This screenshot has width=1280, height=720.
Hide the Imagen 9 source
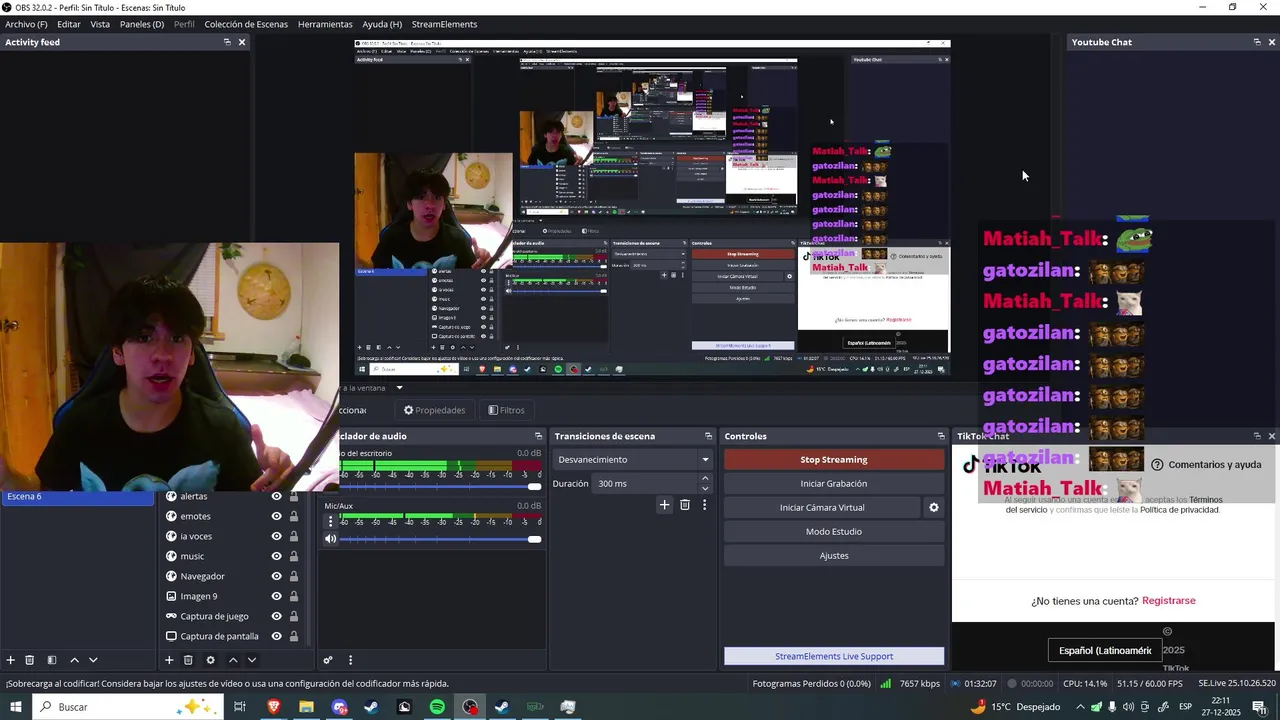[277, 596]
